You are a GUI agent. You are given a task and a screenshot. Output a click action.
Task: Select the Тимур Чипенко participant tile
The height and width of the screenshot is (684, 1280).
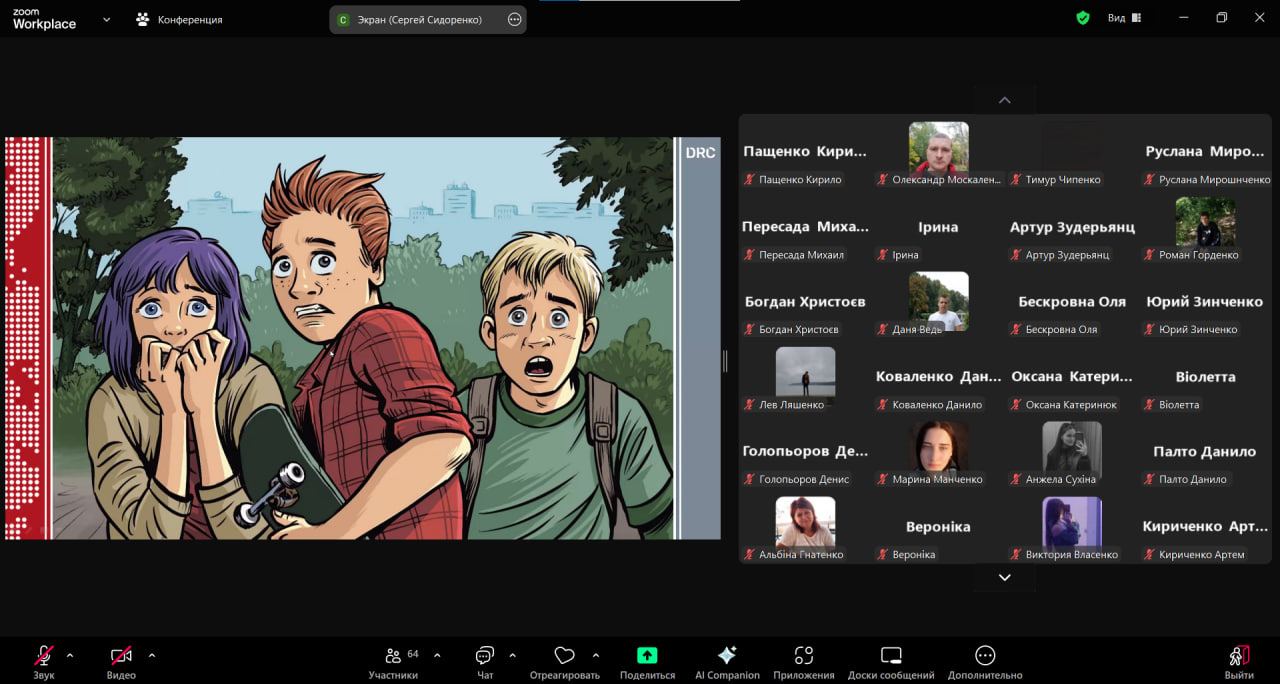1072,152
